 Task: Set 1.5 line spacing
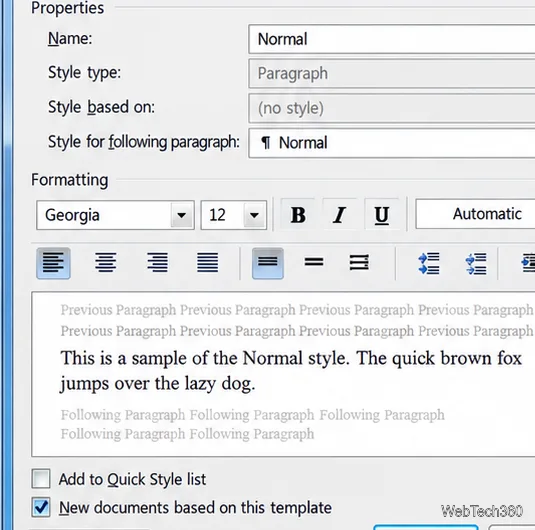(x=314, y=263)
